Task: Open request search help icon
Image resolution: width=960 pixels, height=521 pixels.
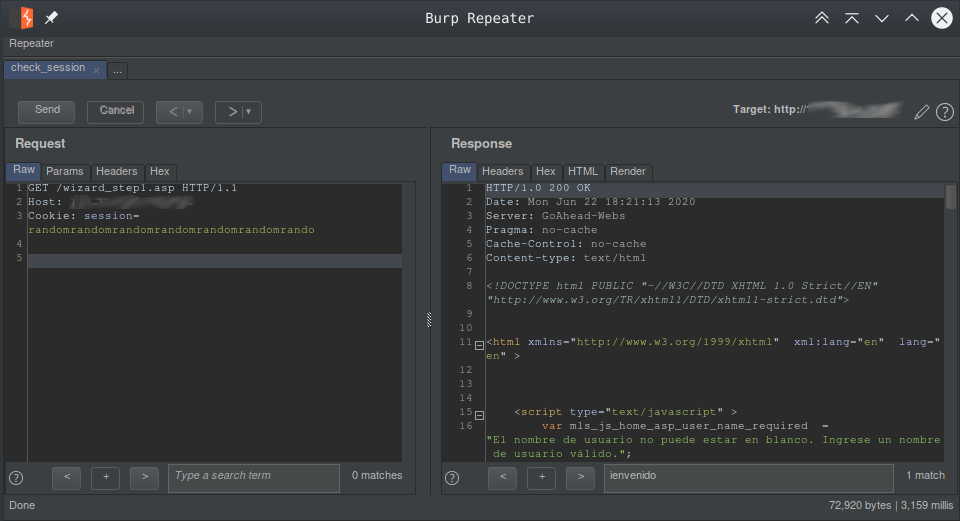Action: coord(16,478)
